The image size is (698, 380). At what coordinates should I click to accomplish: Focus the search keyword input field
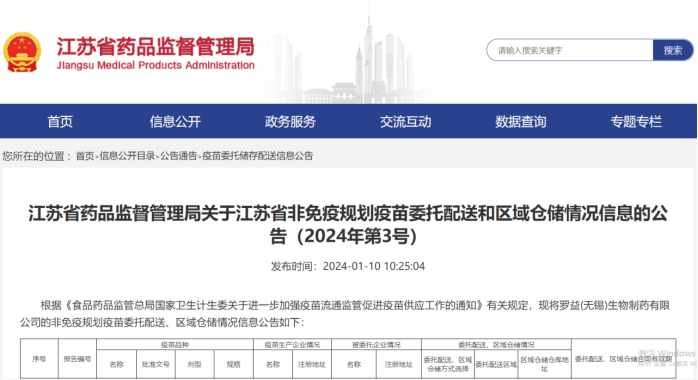click(570, 50)
